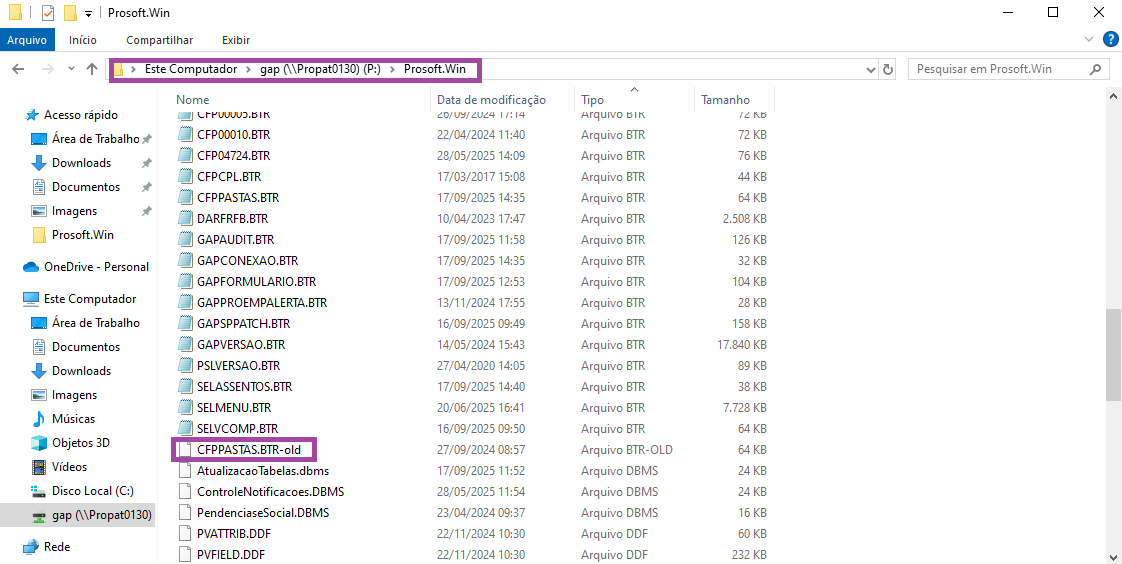Open pinned Área de Trabalho under Acesso rápido

96,139
